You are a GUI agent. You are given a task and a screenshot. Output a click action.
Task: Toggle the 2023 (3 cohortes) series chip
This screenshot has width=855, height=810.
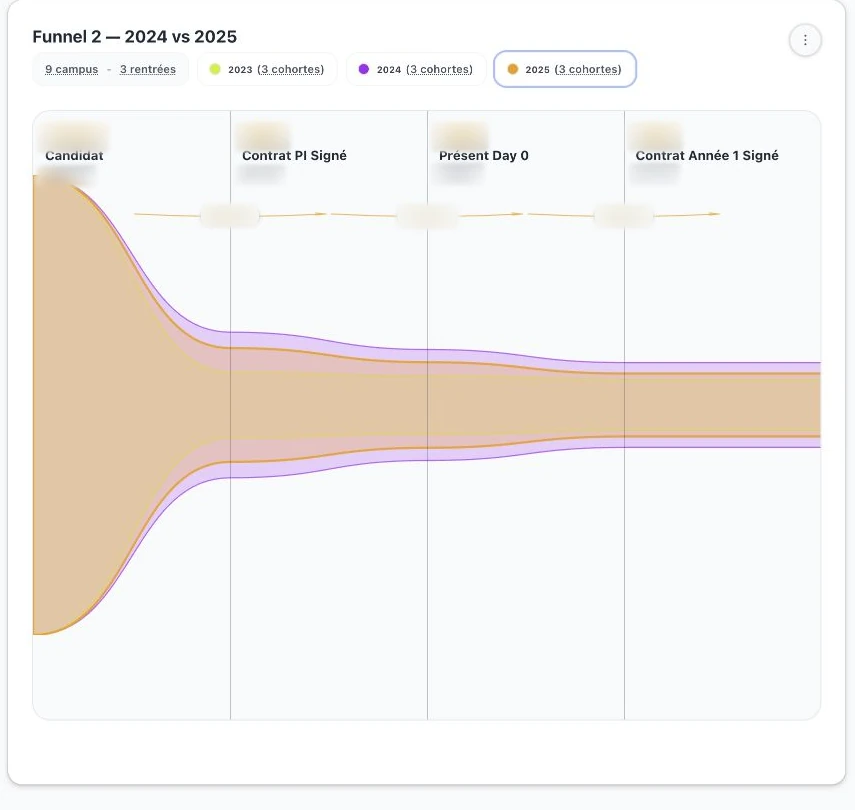[267, 69]
